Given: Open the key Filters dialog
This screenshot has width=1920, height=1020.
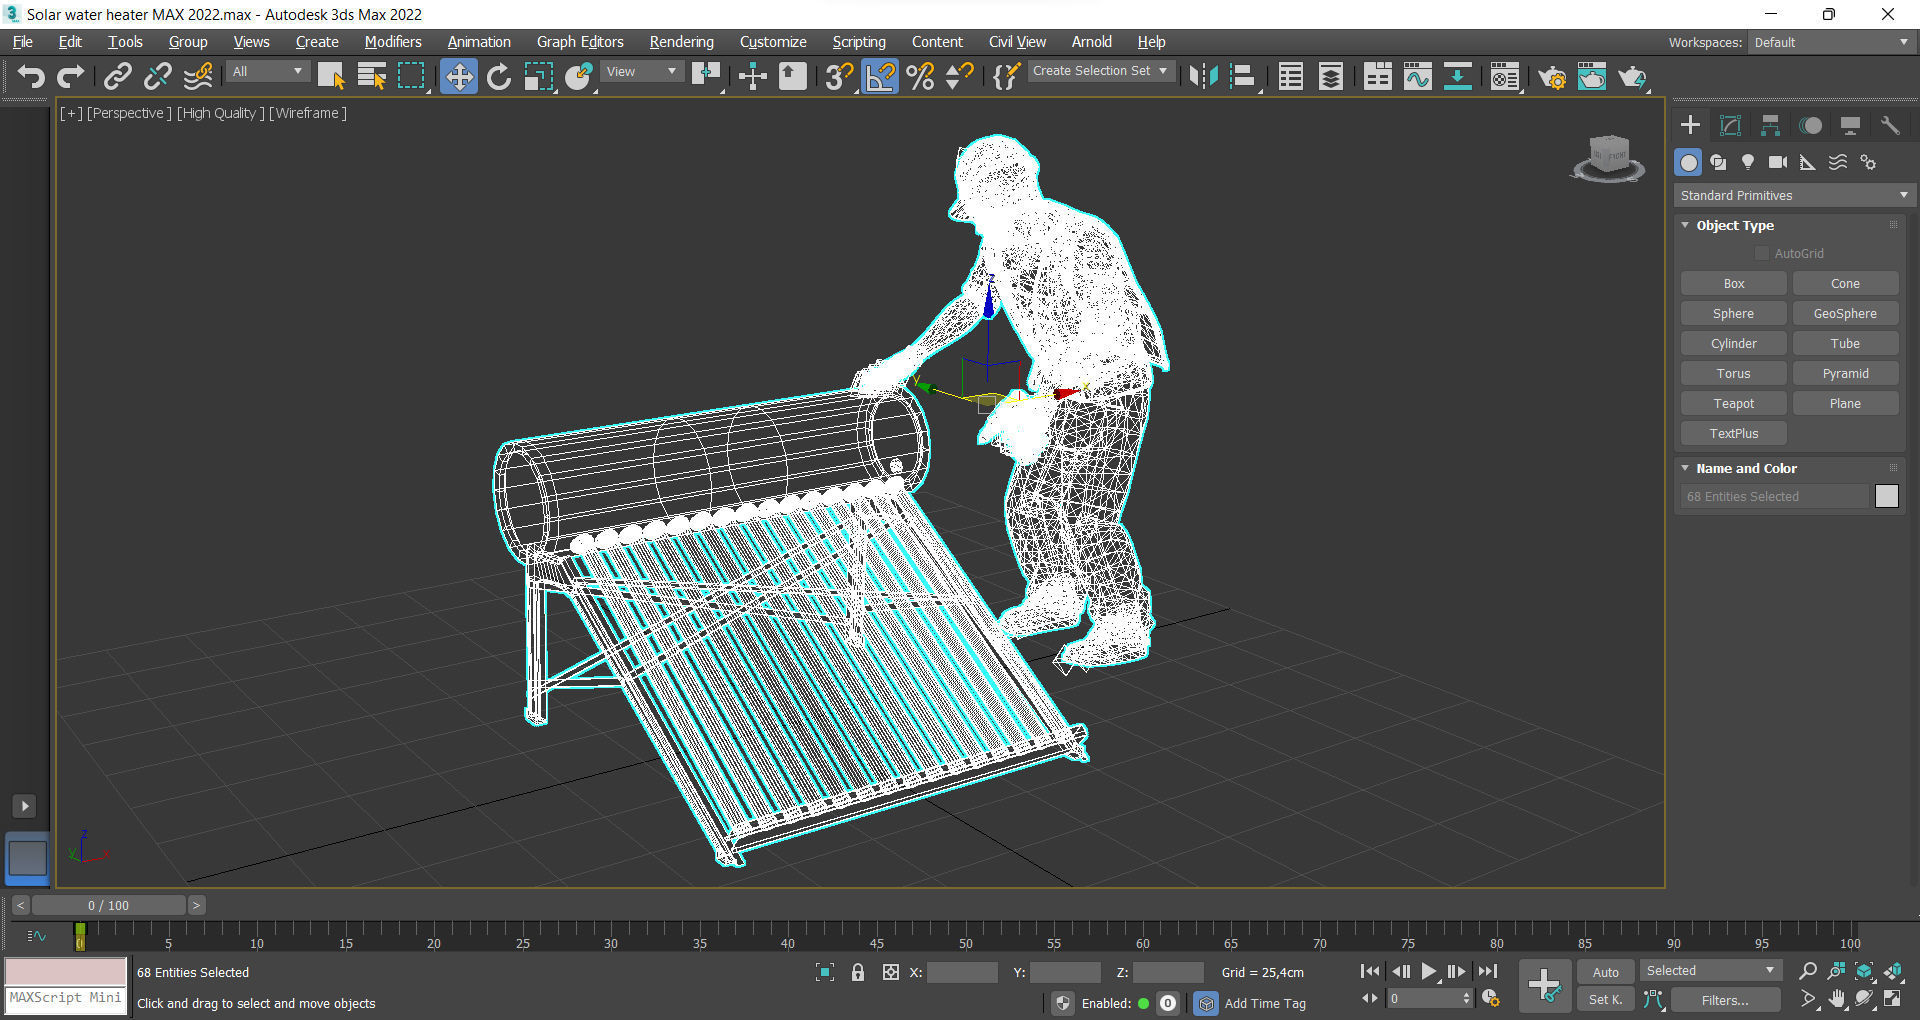Looking at the screenshot, I should coord(1725,1000).
